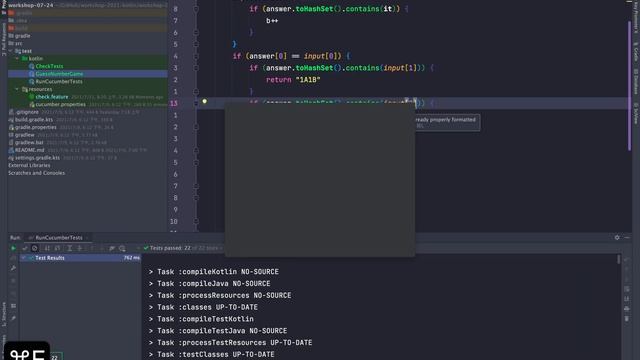Open Pull Requests side tab
The image size is (640, 360).
click(x=4, y=39)
